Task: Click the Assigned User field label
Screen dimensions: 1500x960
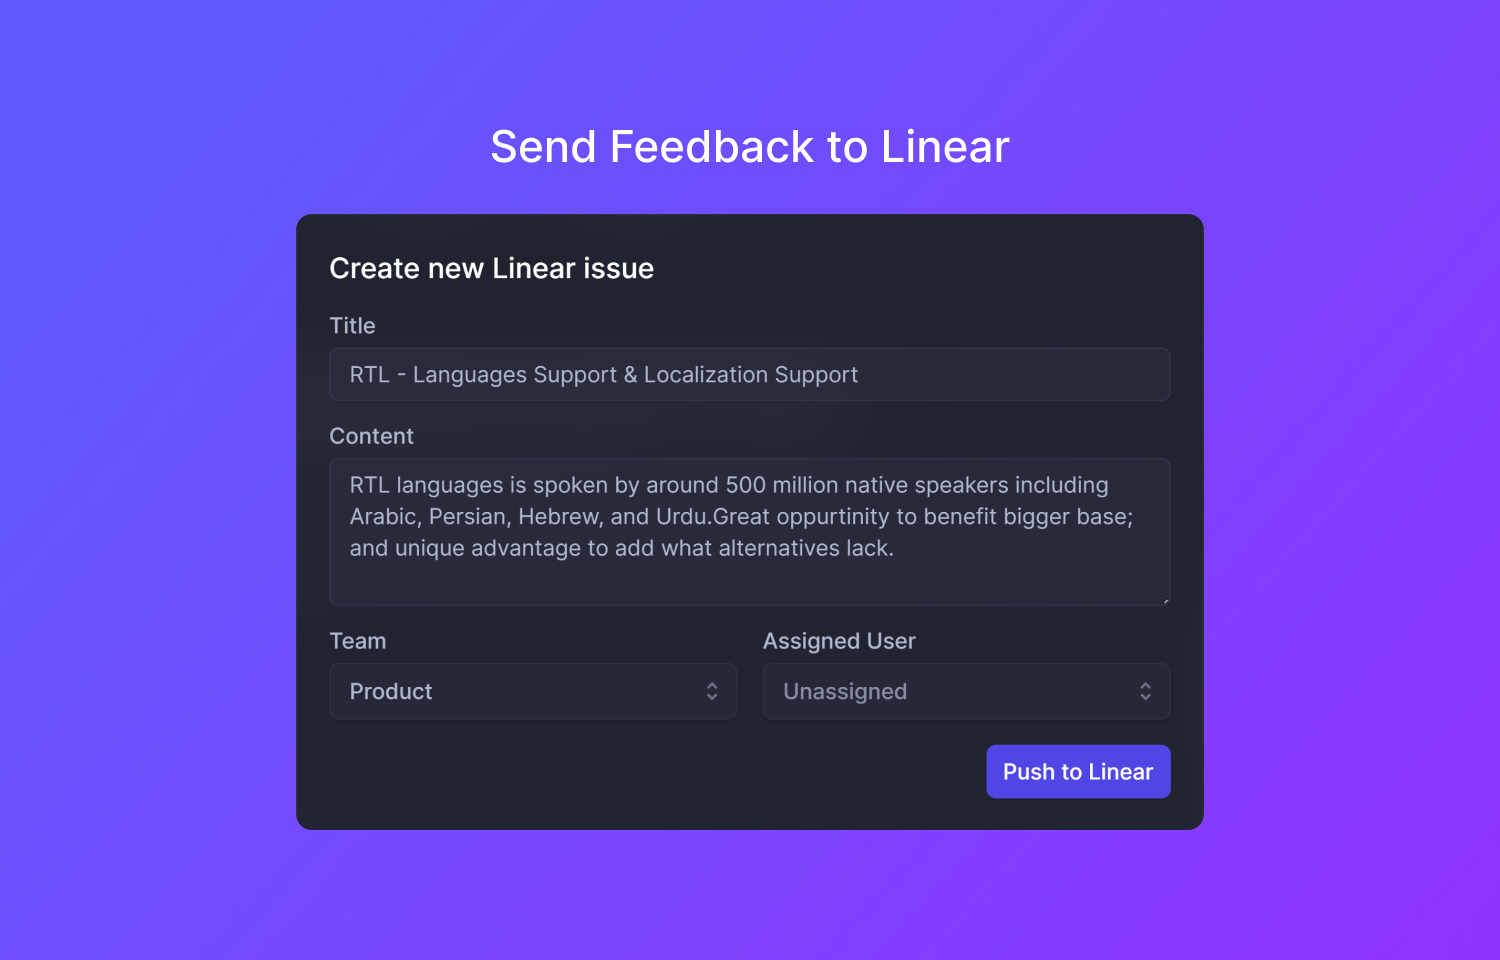Action: tap(839, 641)
